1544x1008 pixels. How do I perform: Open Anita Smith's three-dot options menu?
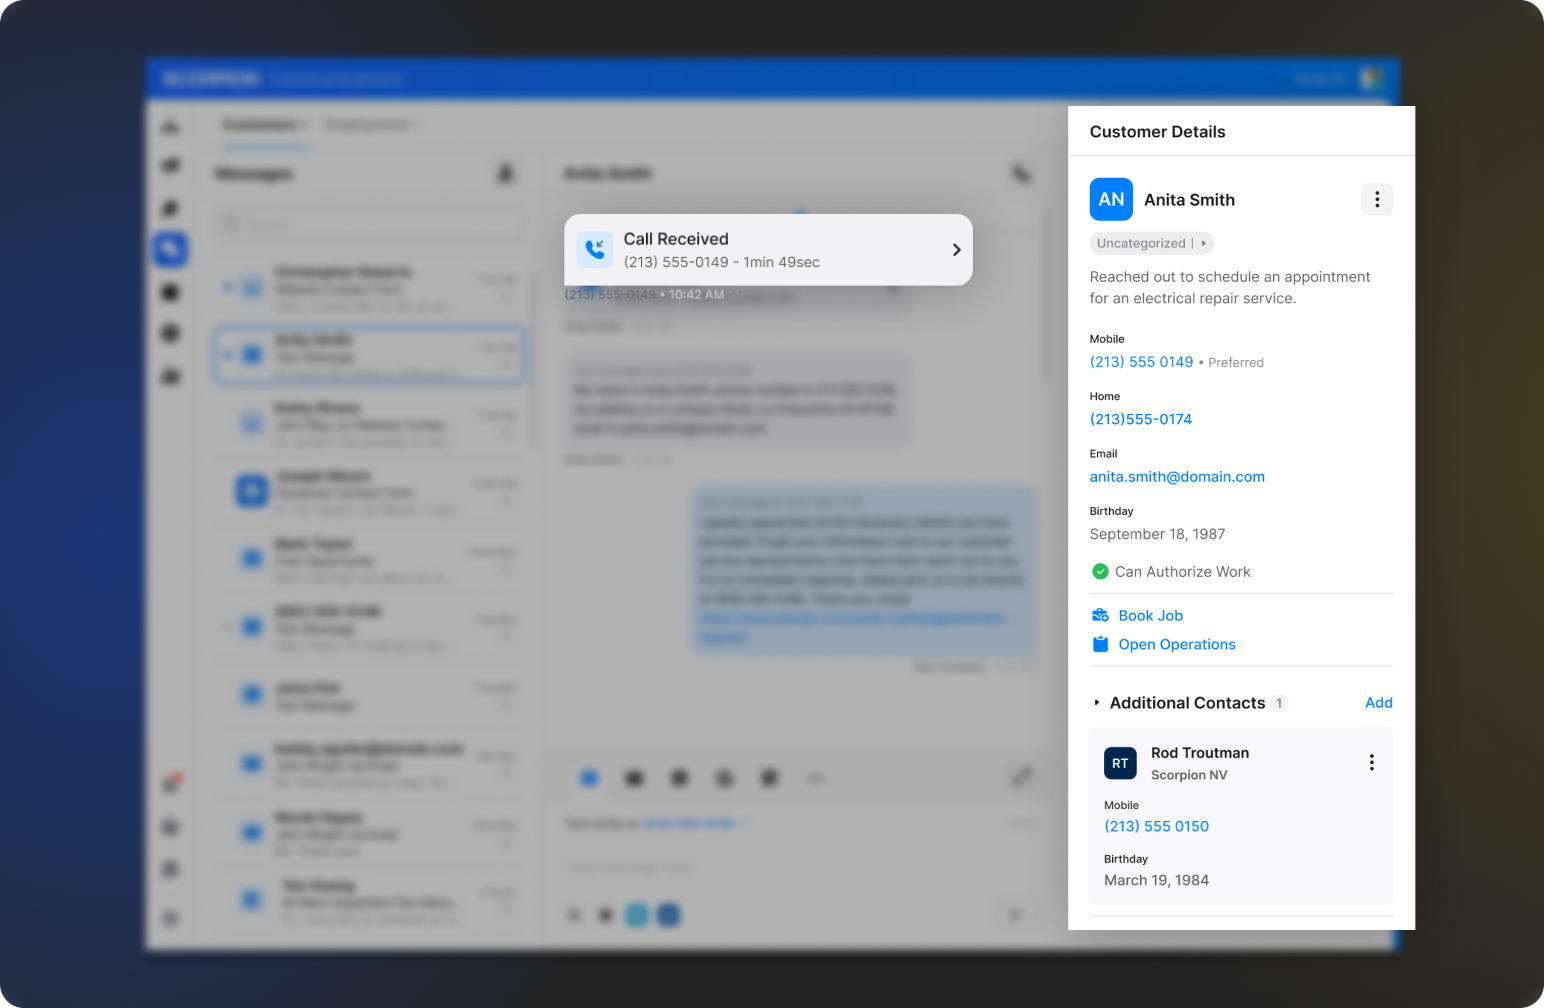(1377, 199)
